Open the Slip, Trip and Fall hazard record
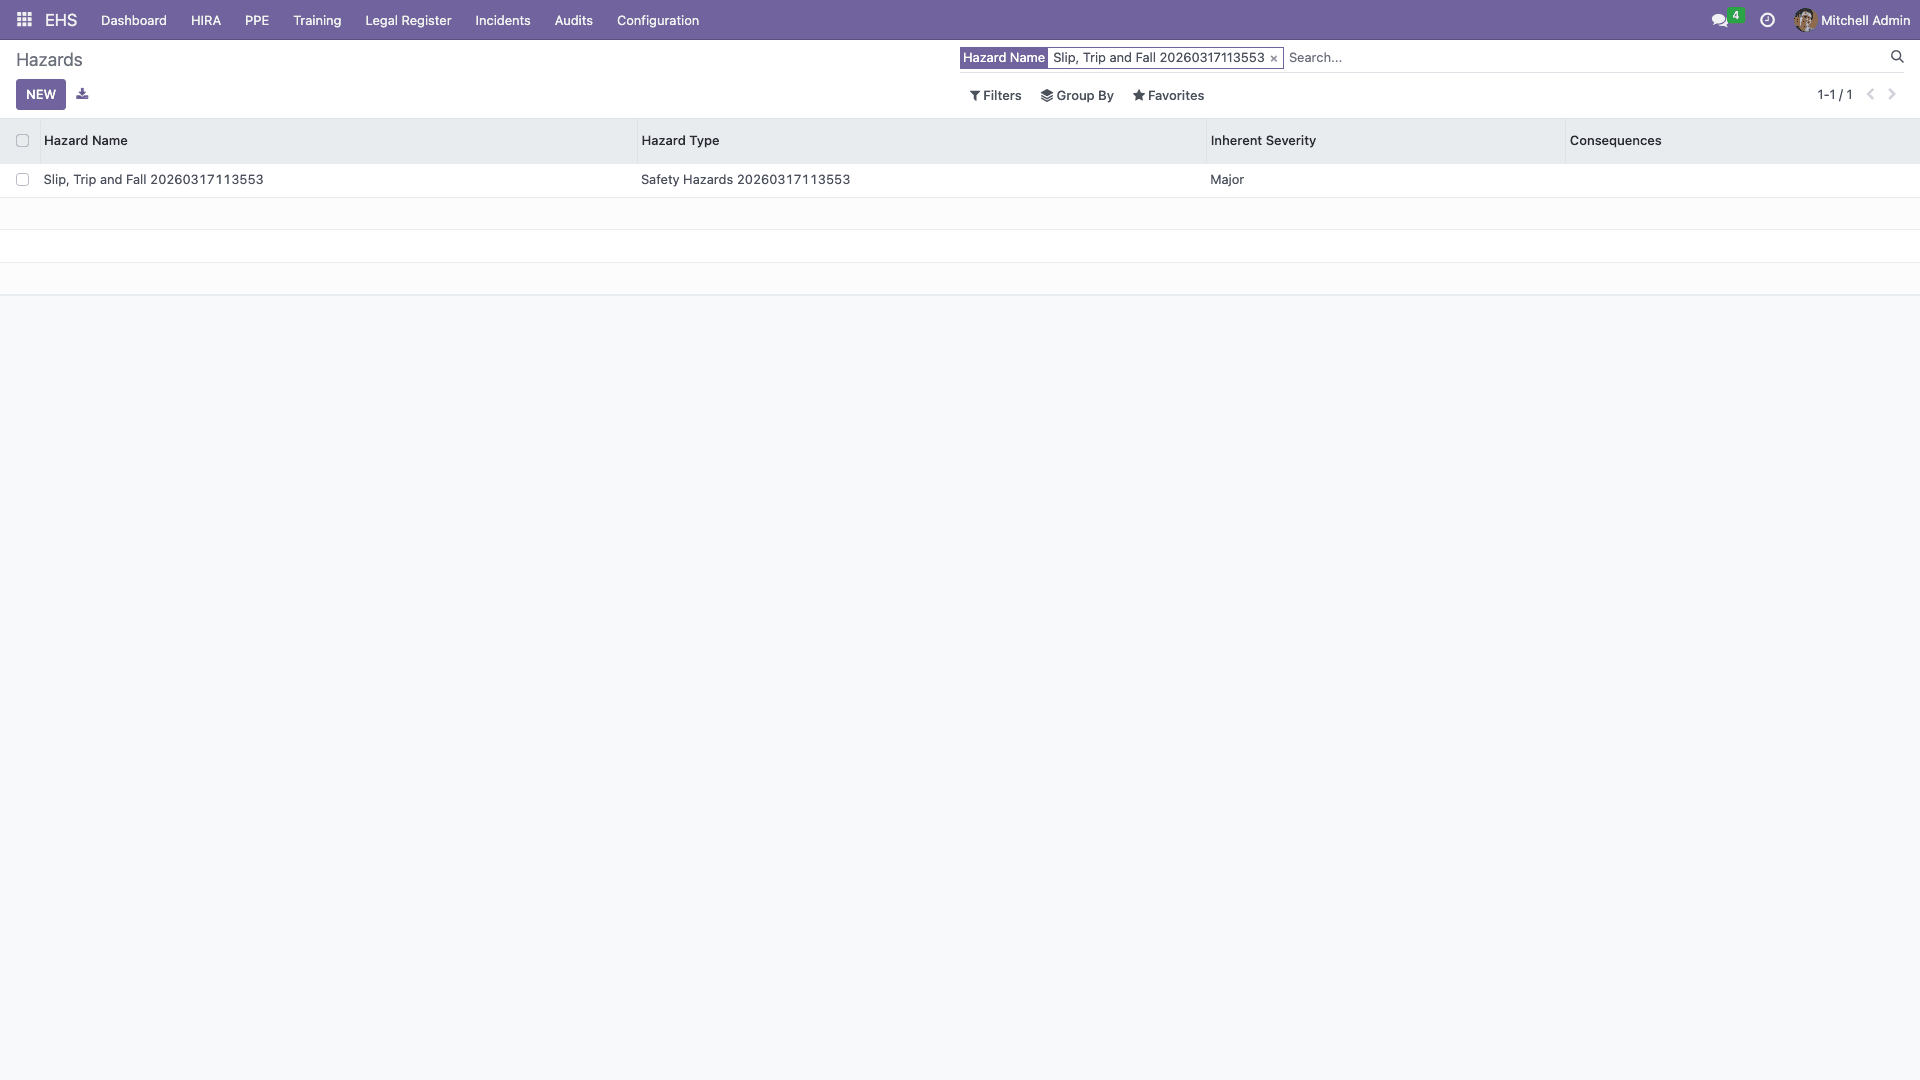The width and height of the screenshot is (1920, 1080). [153, 180]
